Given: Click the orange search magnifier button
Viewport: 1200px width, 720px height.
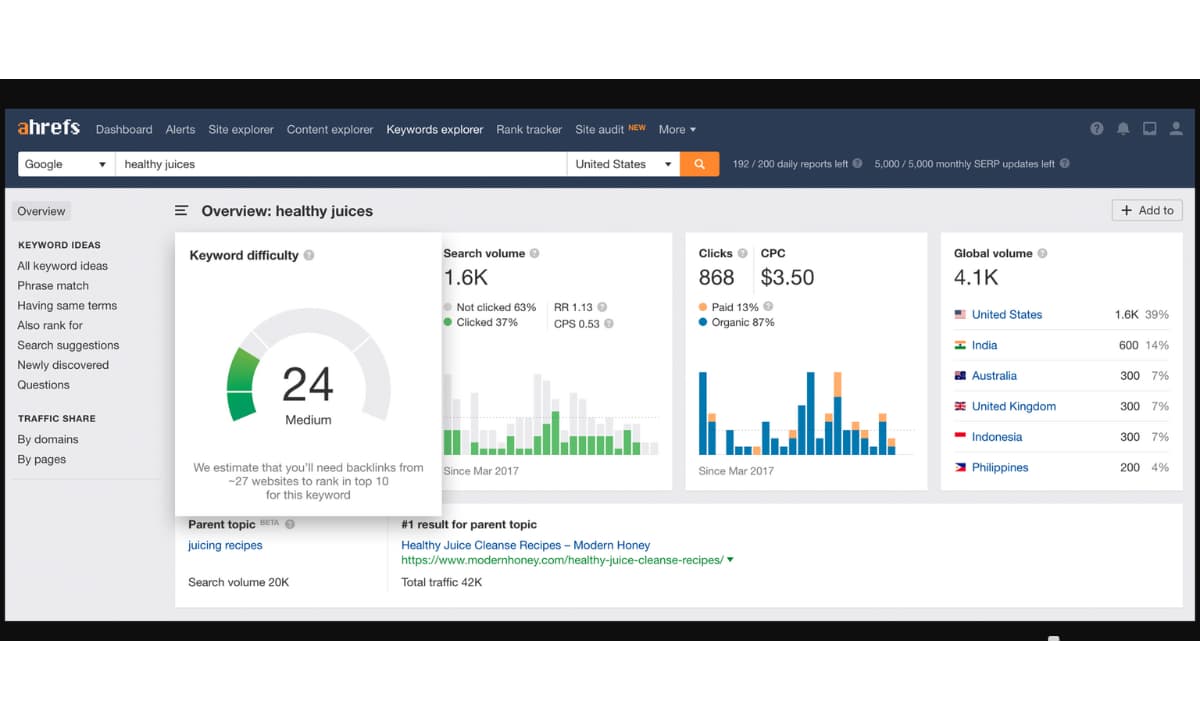Looking at the screenshot, I should pyautogui.click(x=699, y=164).
